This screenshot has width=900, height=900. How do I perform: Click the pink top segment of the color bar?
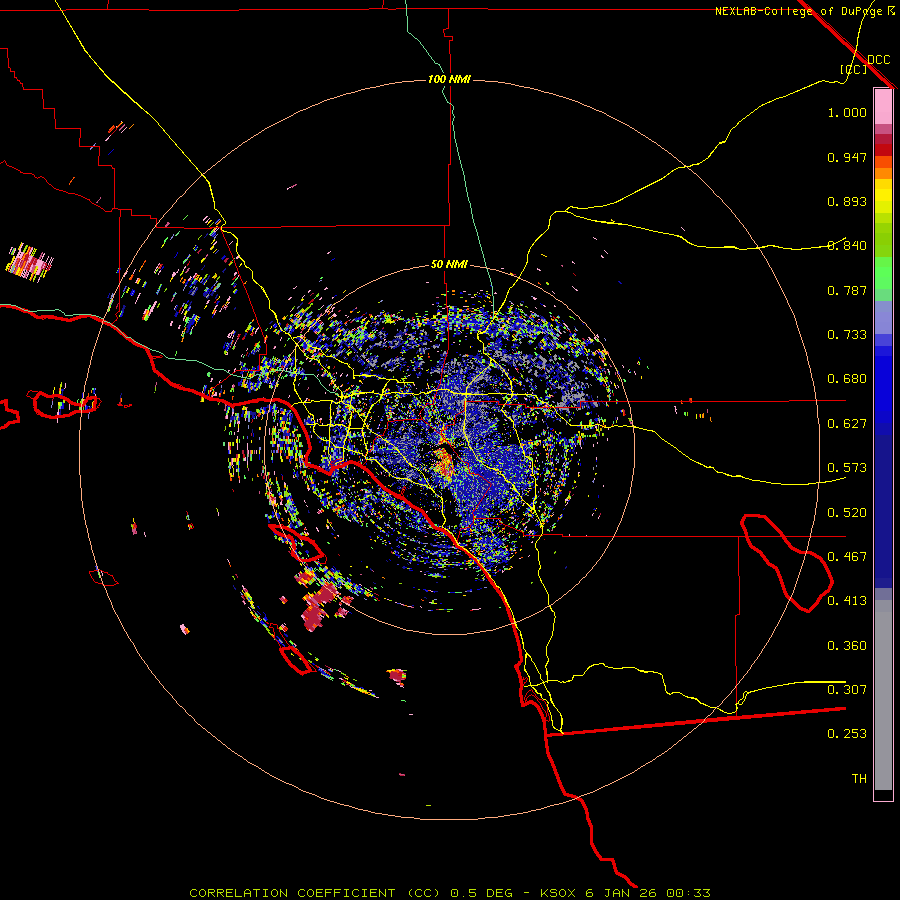coord(883,107)
